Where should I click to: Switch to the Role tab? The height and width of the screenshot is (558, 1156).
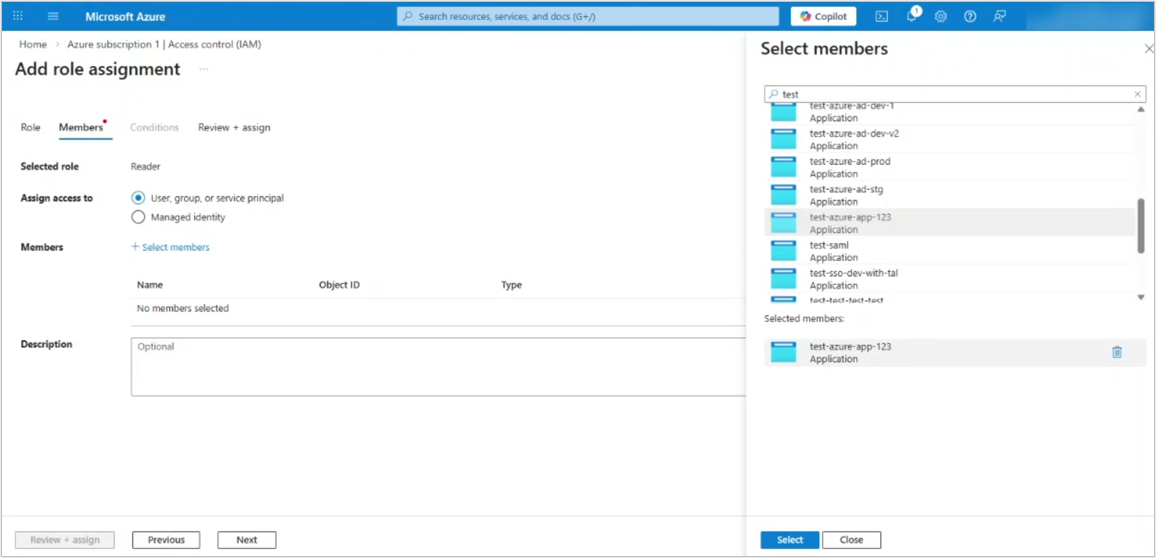pos(31,127)
